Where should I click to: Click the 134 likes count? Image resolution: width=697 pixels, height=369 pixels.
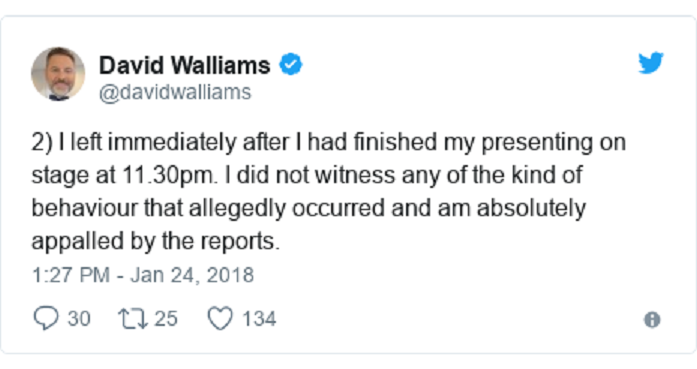click(259, 319)
